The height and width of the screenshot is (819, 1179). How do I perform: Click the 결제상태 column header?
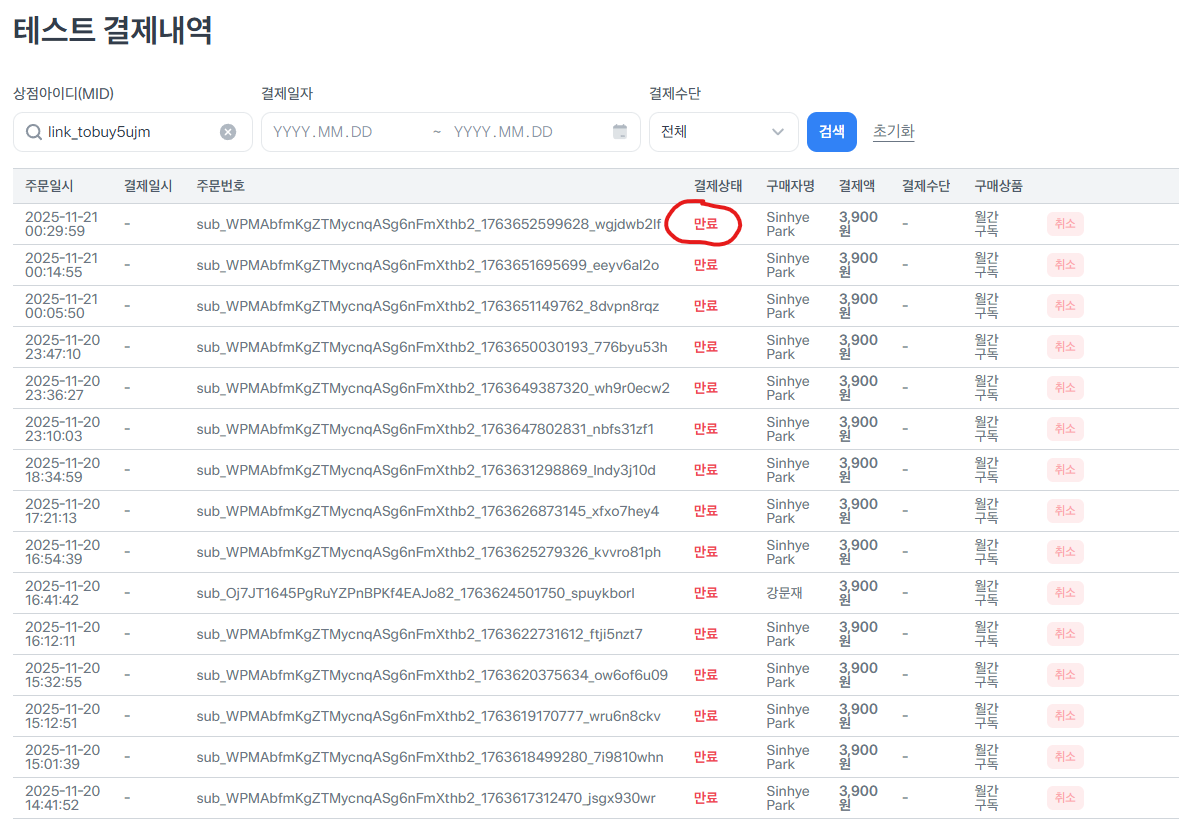pos(717,187)
